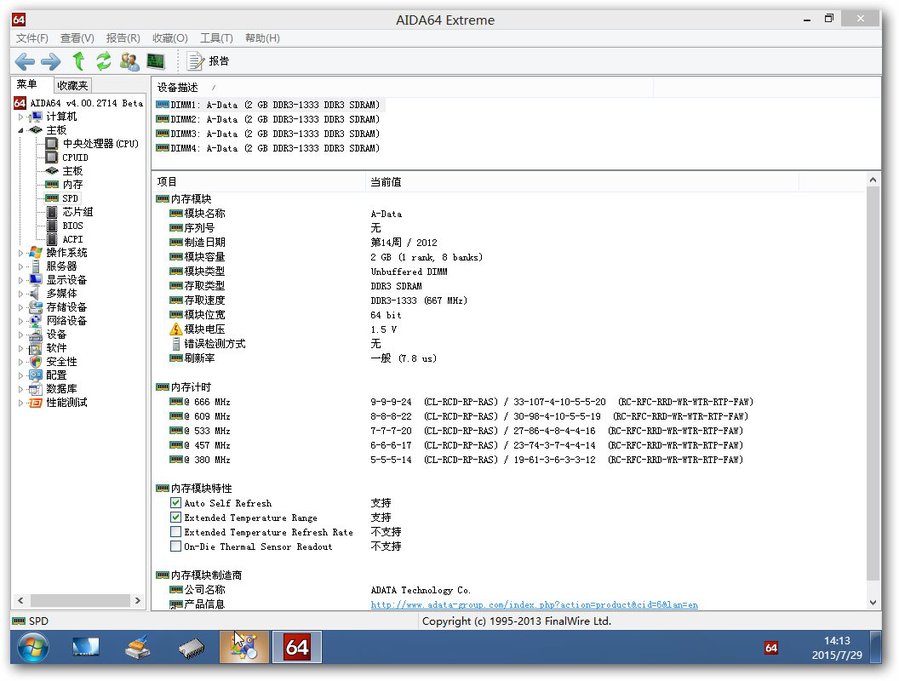This screenshot has width=899, height=681.
Task: Select the 设备 tree icon
Action: 36,335
